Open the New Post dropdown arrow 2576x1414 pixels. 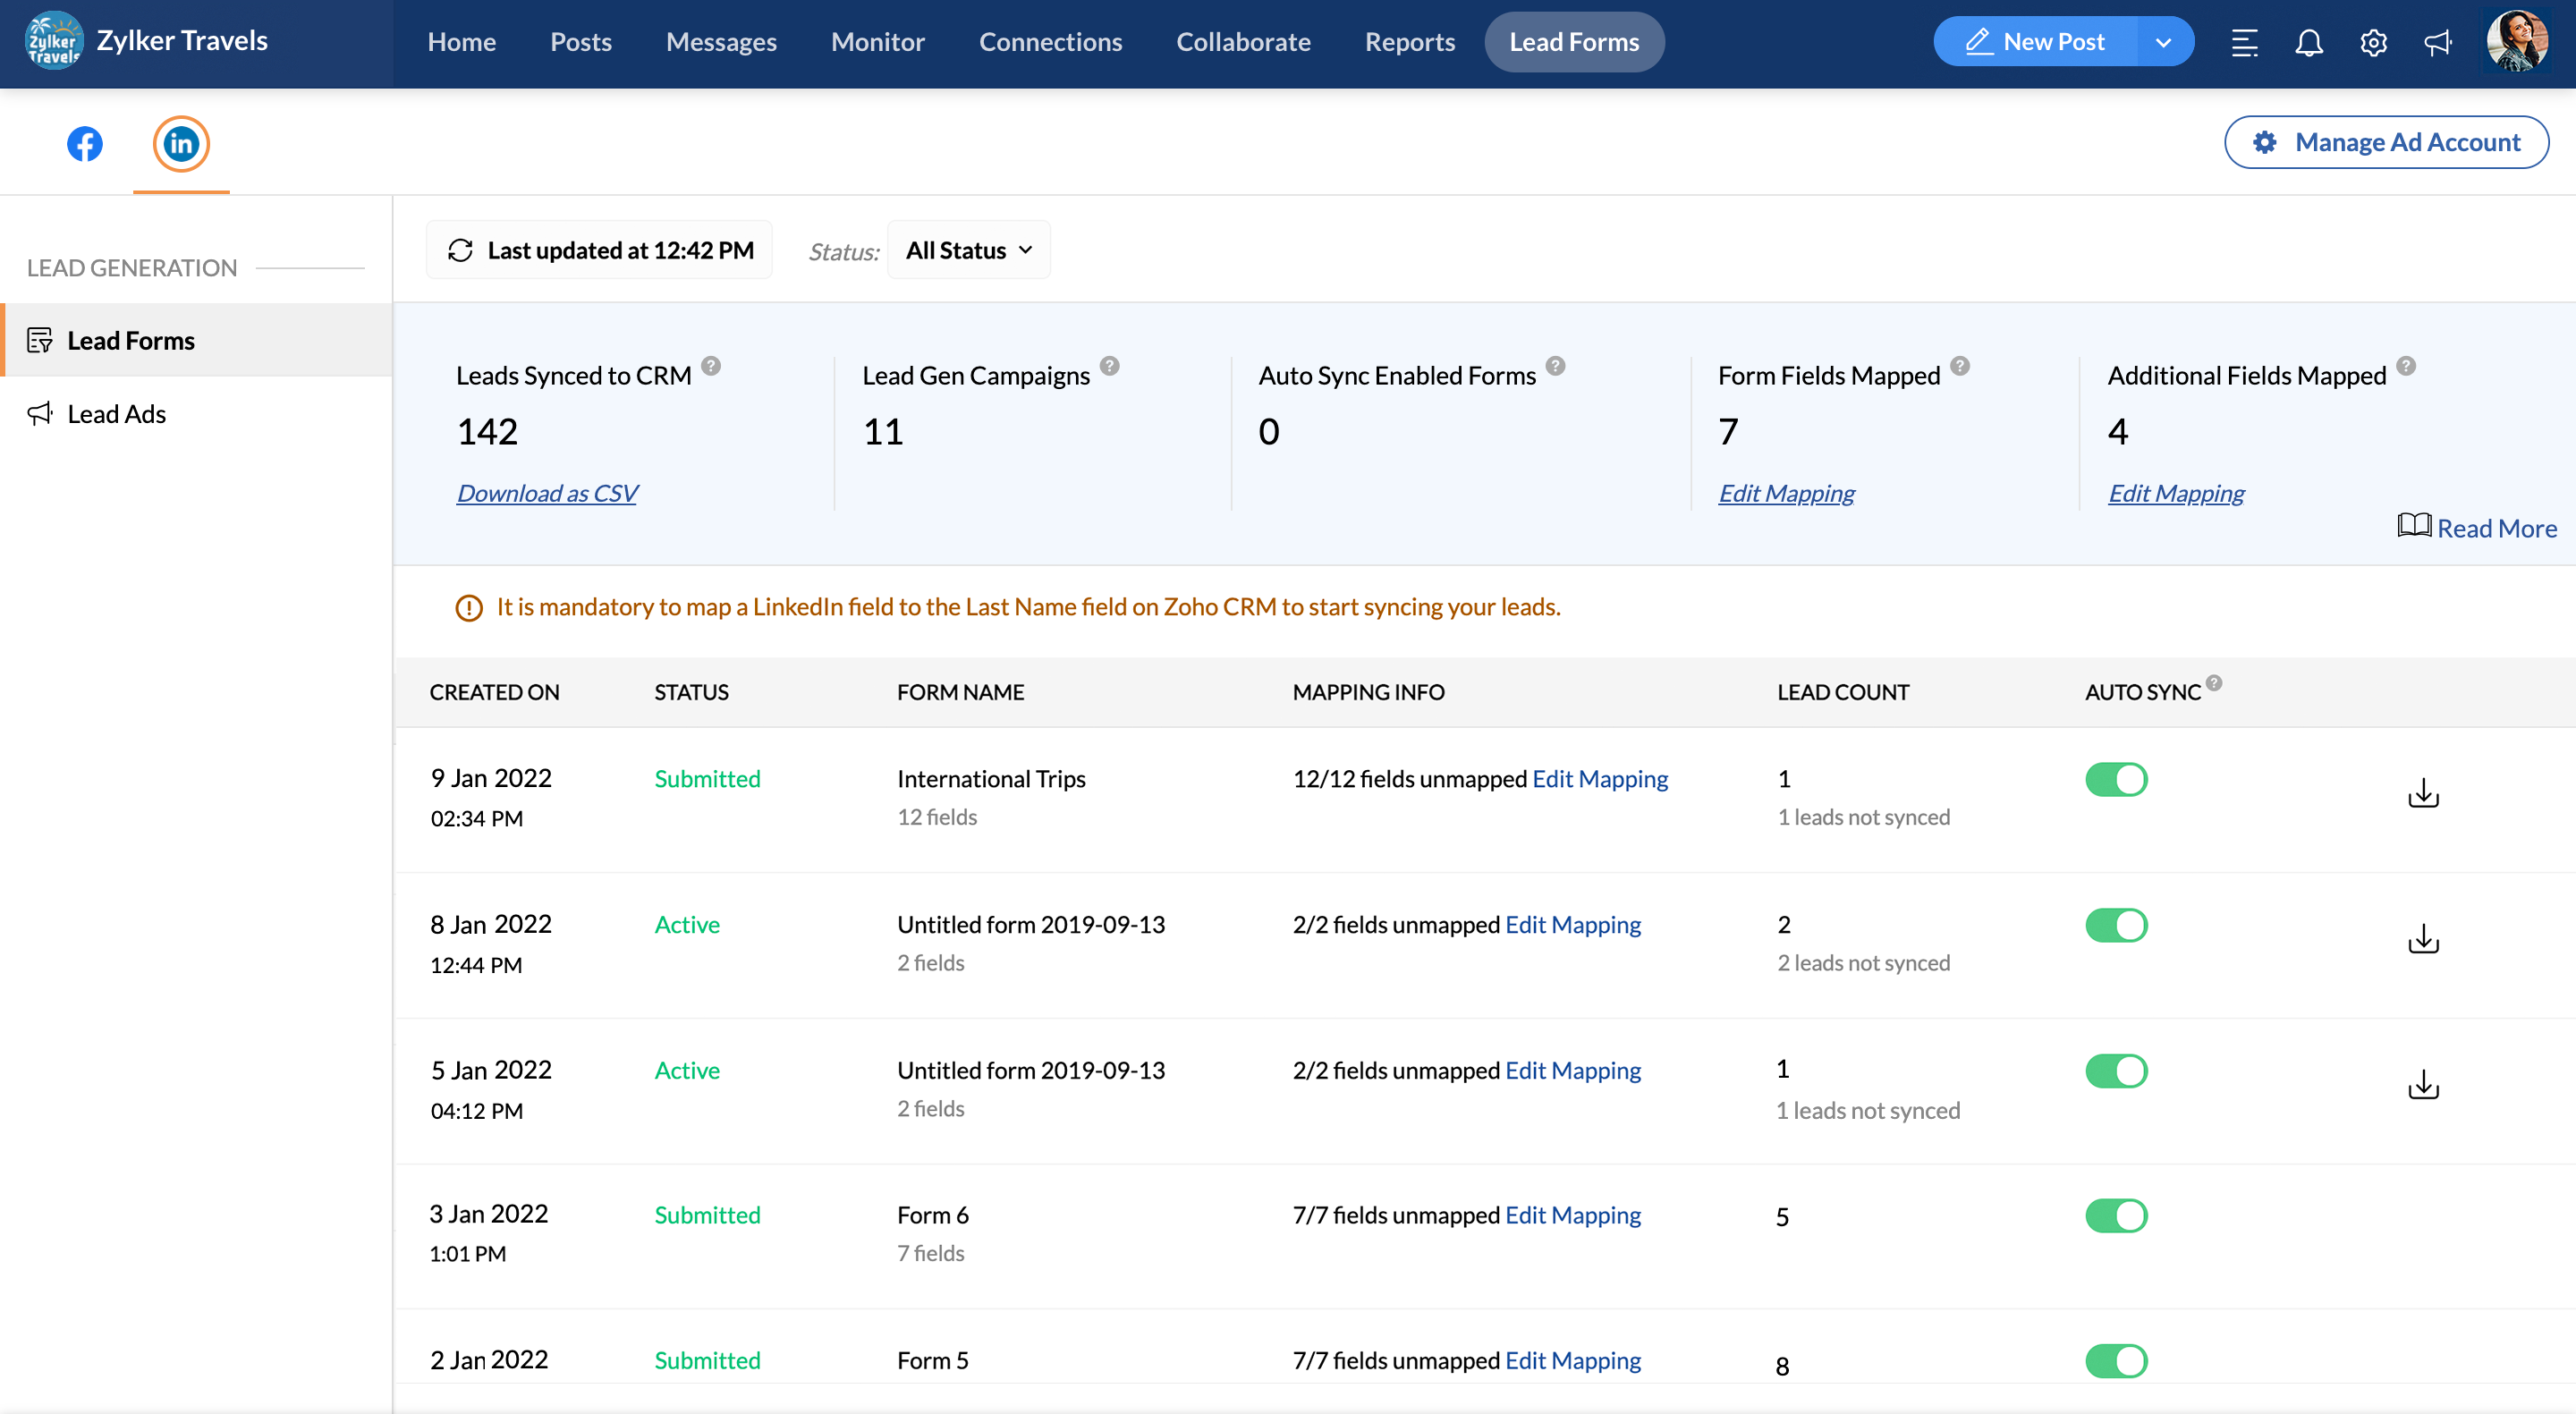pyautogui.click(x=2163, y=42)
